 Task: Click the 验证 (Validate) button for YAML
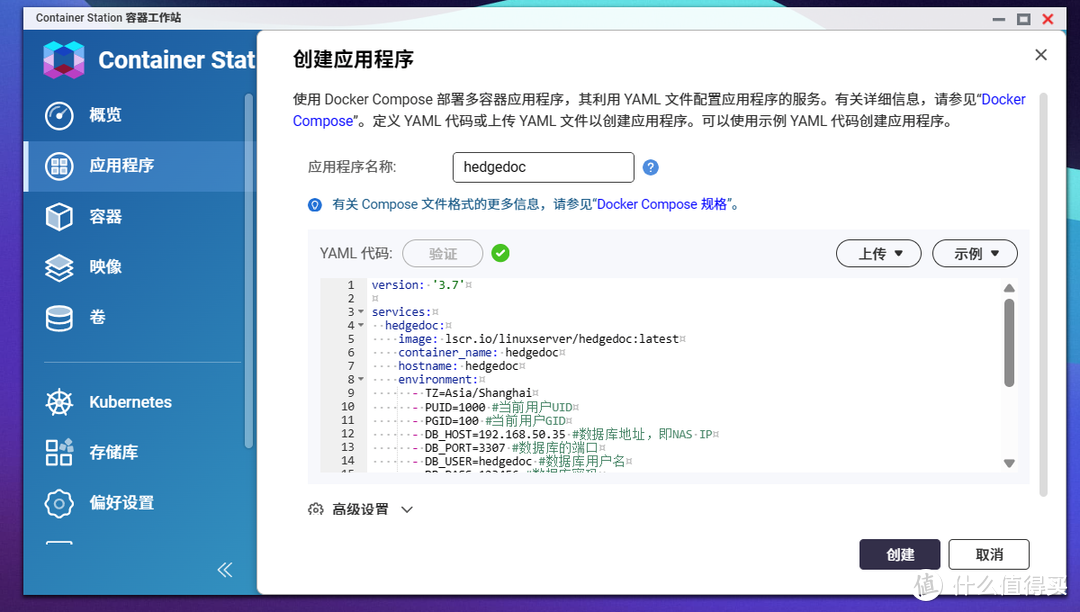click(443, 253)
